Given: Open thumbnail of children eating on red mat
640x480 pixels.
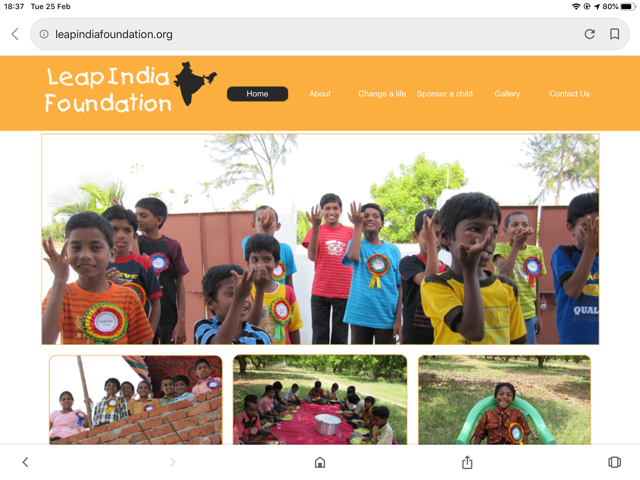Looking at the screenshot, I should (320, 400).
